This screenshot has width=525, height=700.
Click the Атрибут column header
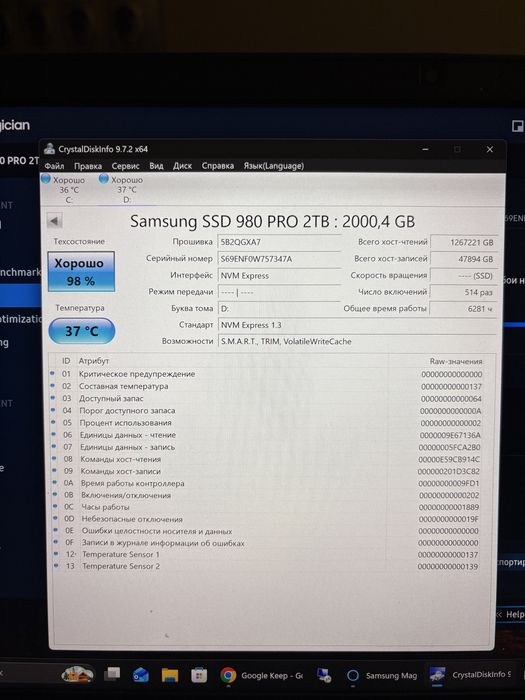coord(93,361)
